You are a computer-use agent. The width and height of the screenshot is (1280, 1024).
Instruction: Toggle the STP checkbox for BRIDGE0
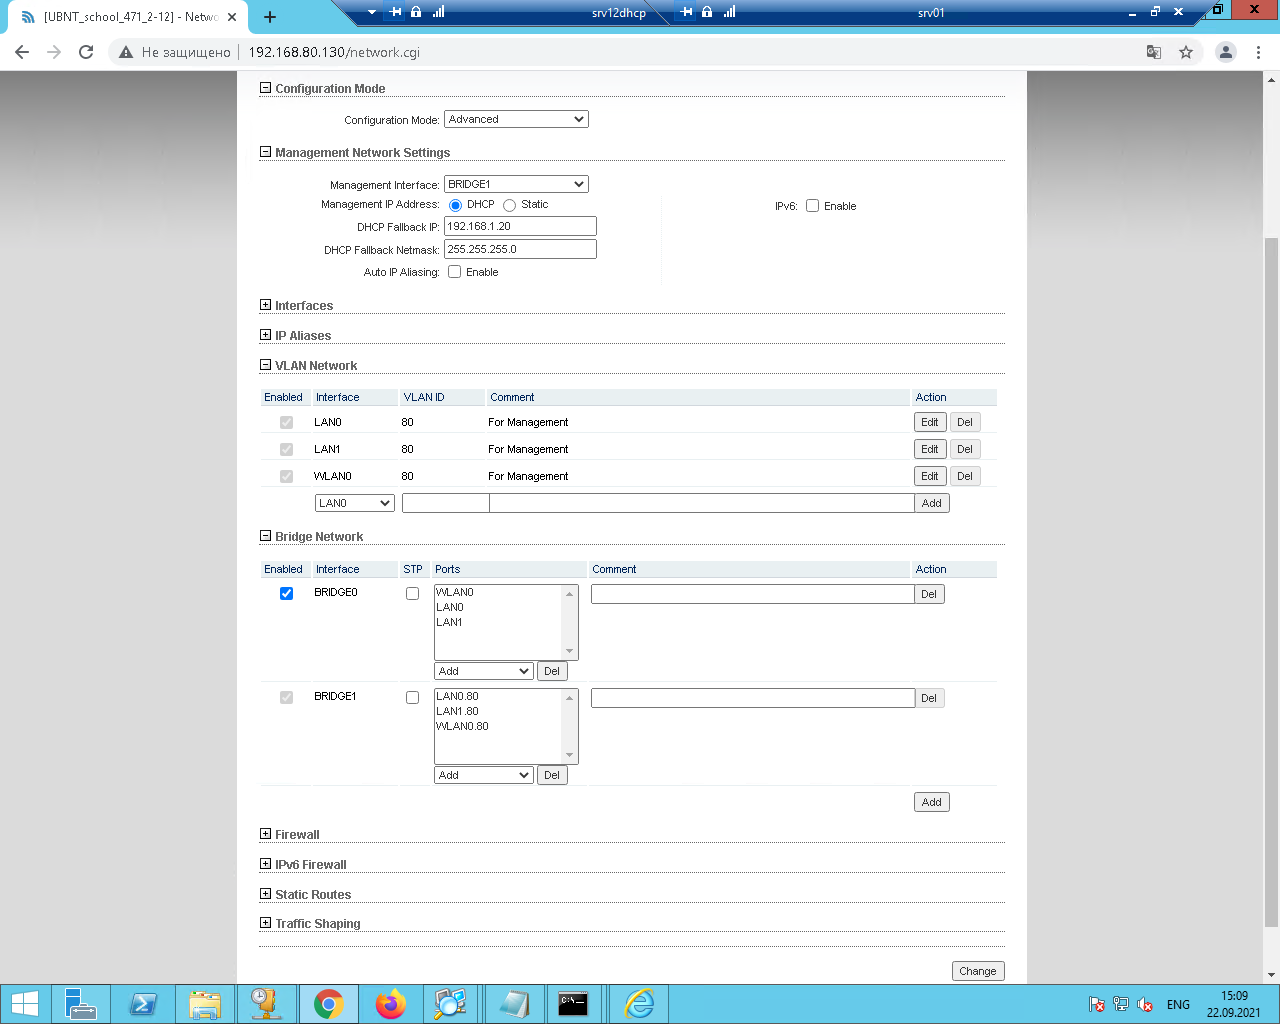pyautogui.click(x=412, y=593)
